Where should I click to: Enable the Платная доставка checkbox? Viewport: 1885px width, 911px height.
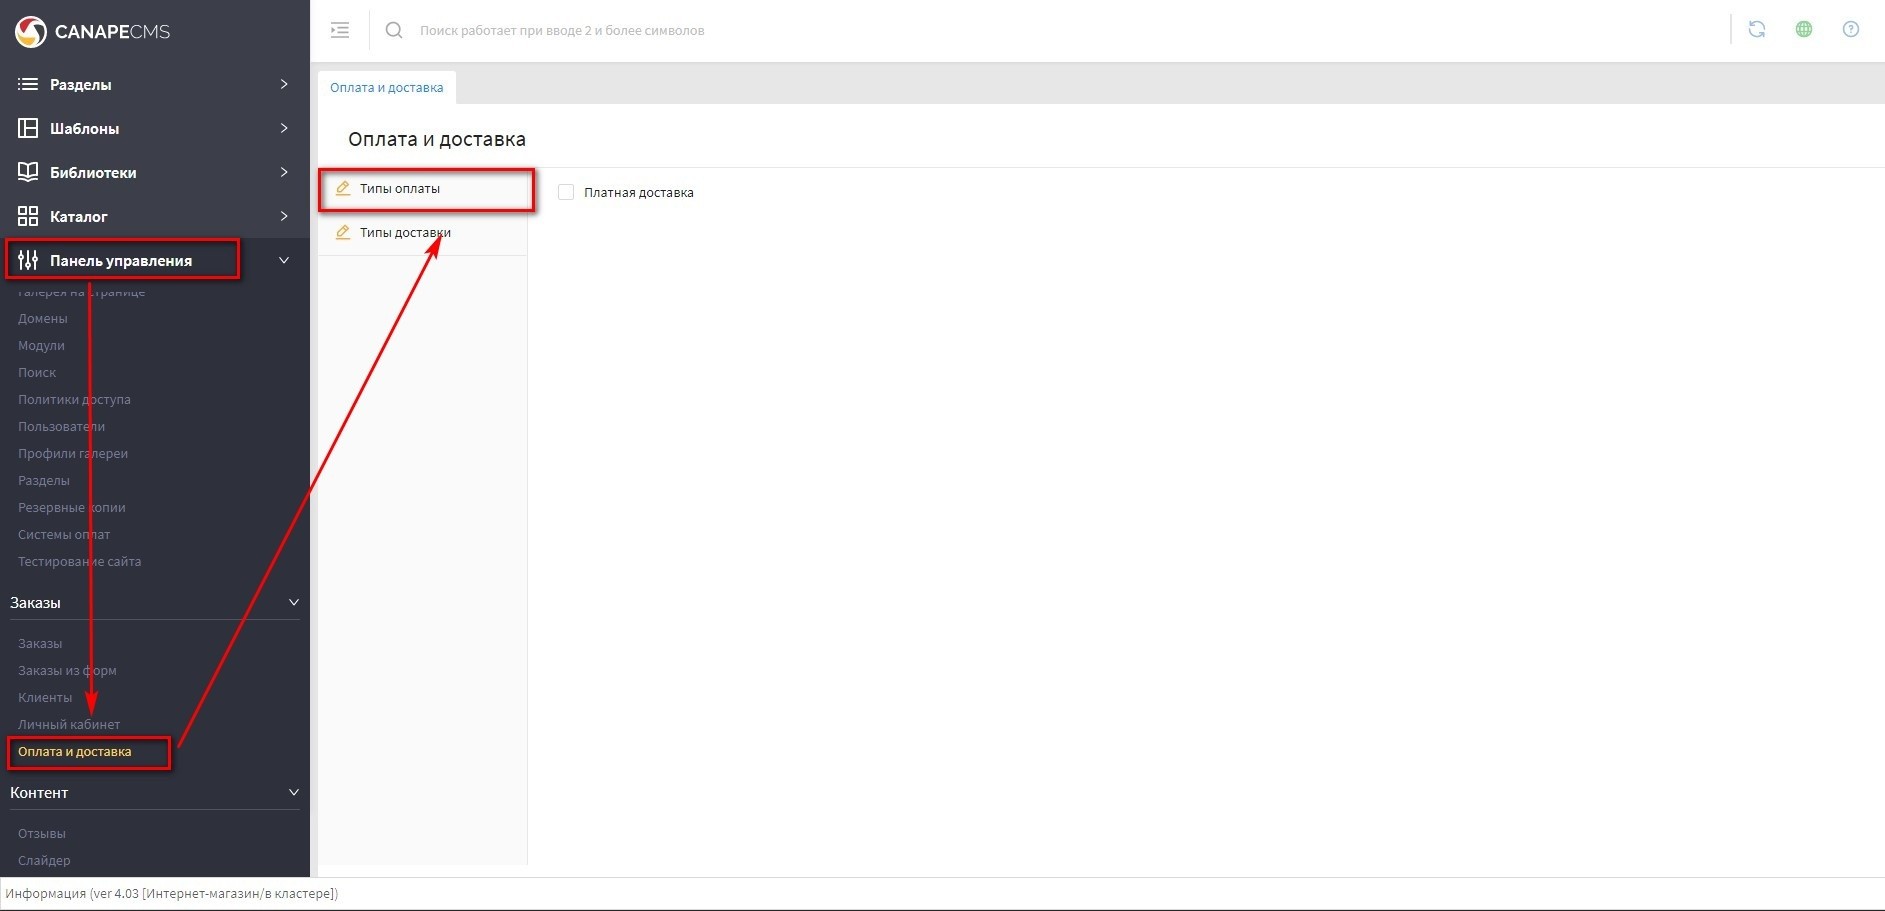(566, 192)
